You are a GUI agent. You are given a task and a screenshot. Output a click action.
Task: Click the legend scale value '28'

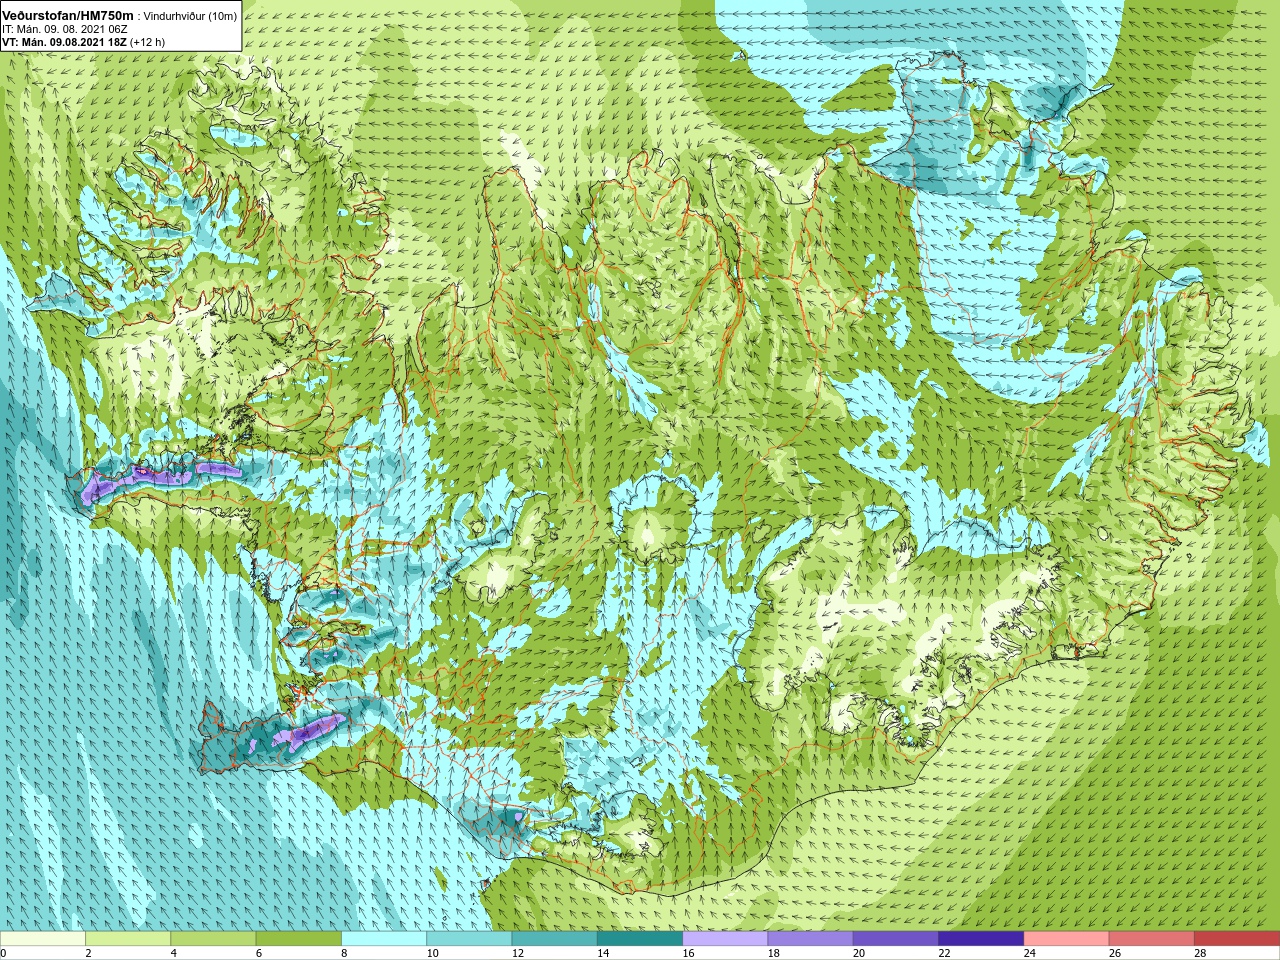[1199, 953]
